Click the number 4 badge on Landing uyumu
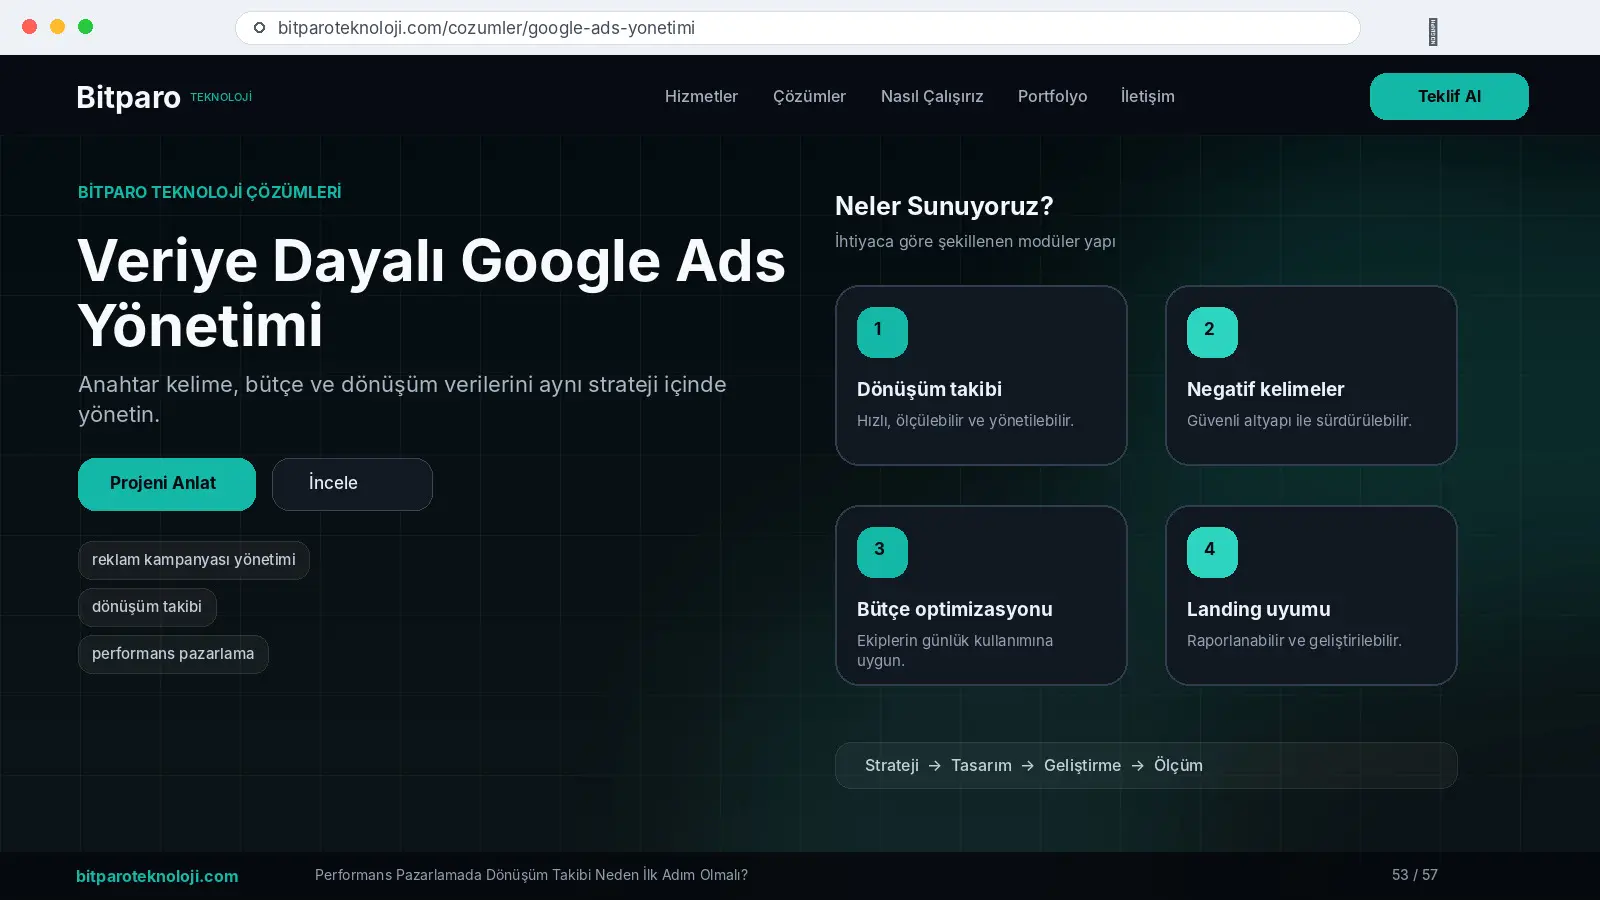 1212,552
